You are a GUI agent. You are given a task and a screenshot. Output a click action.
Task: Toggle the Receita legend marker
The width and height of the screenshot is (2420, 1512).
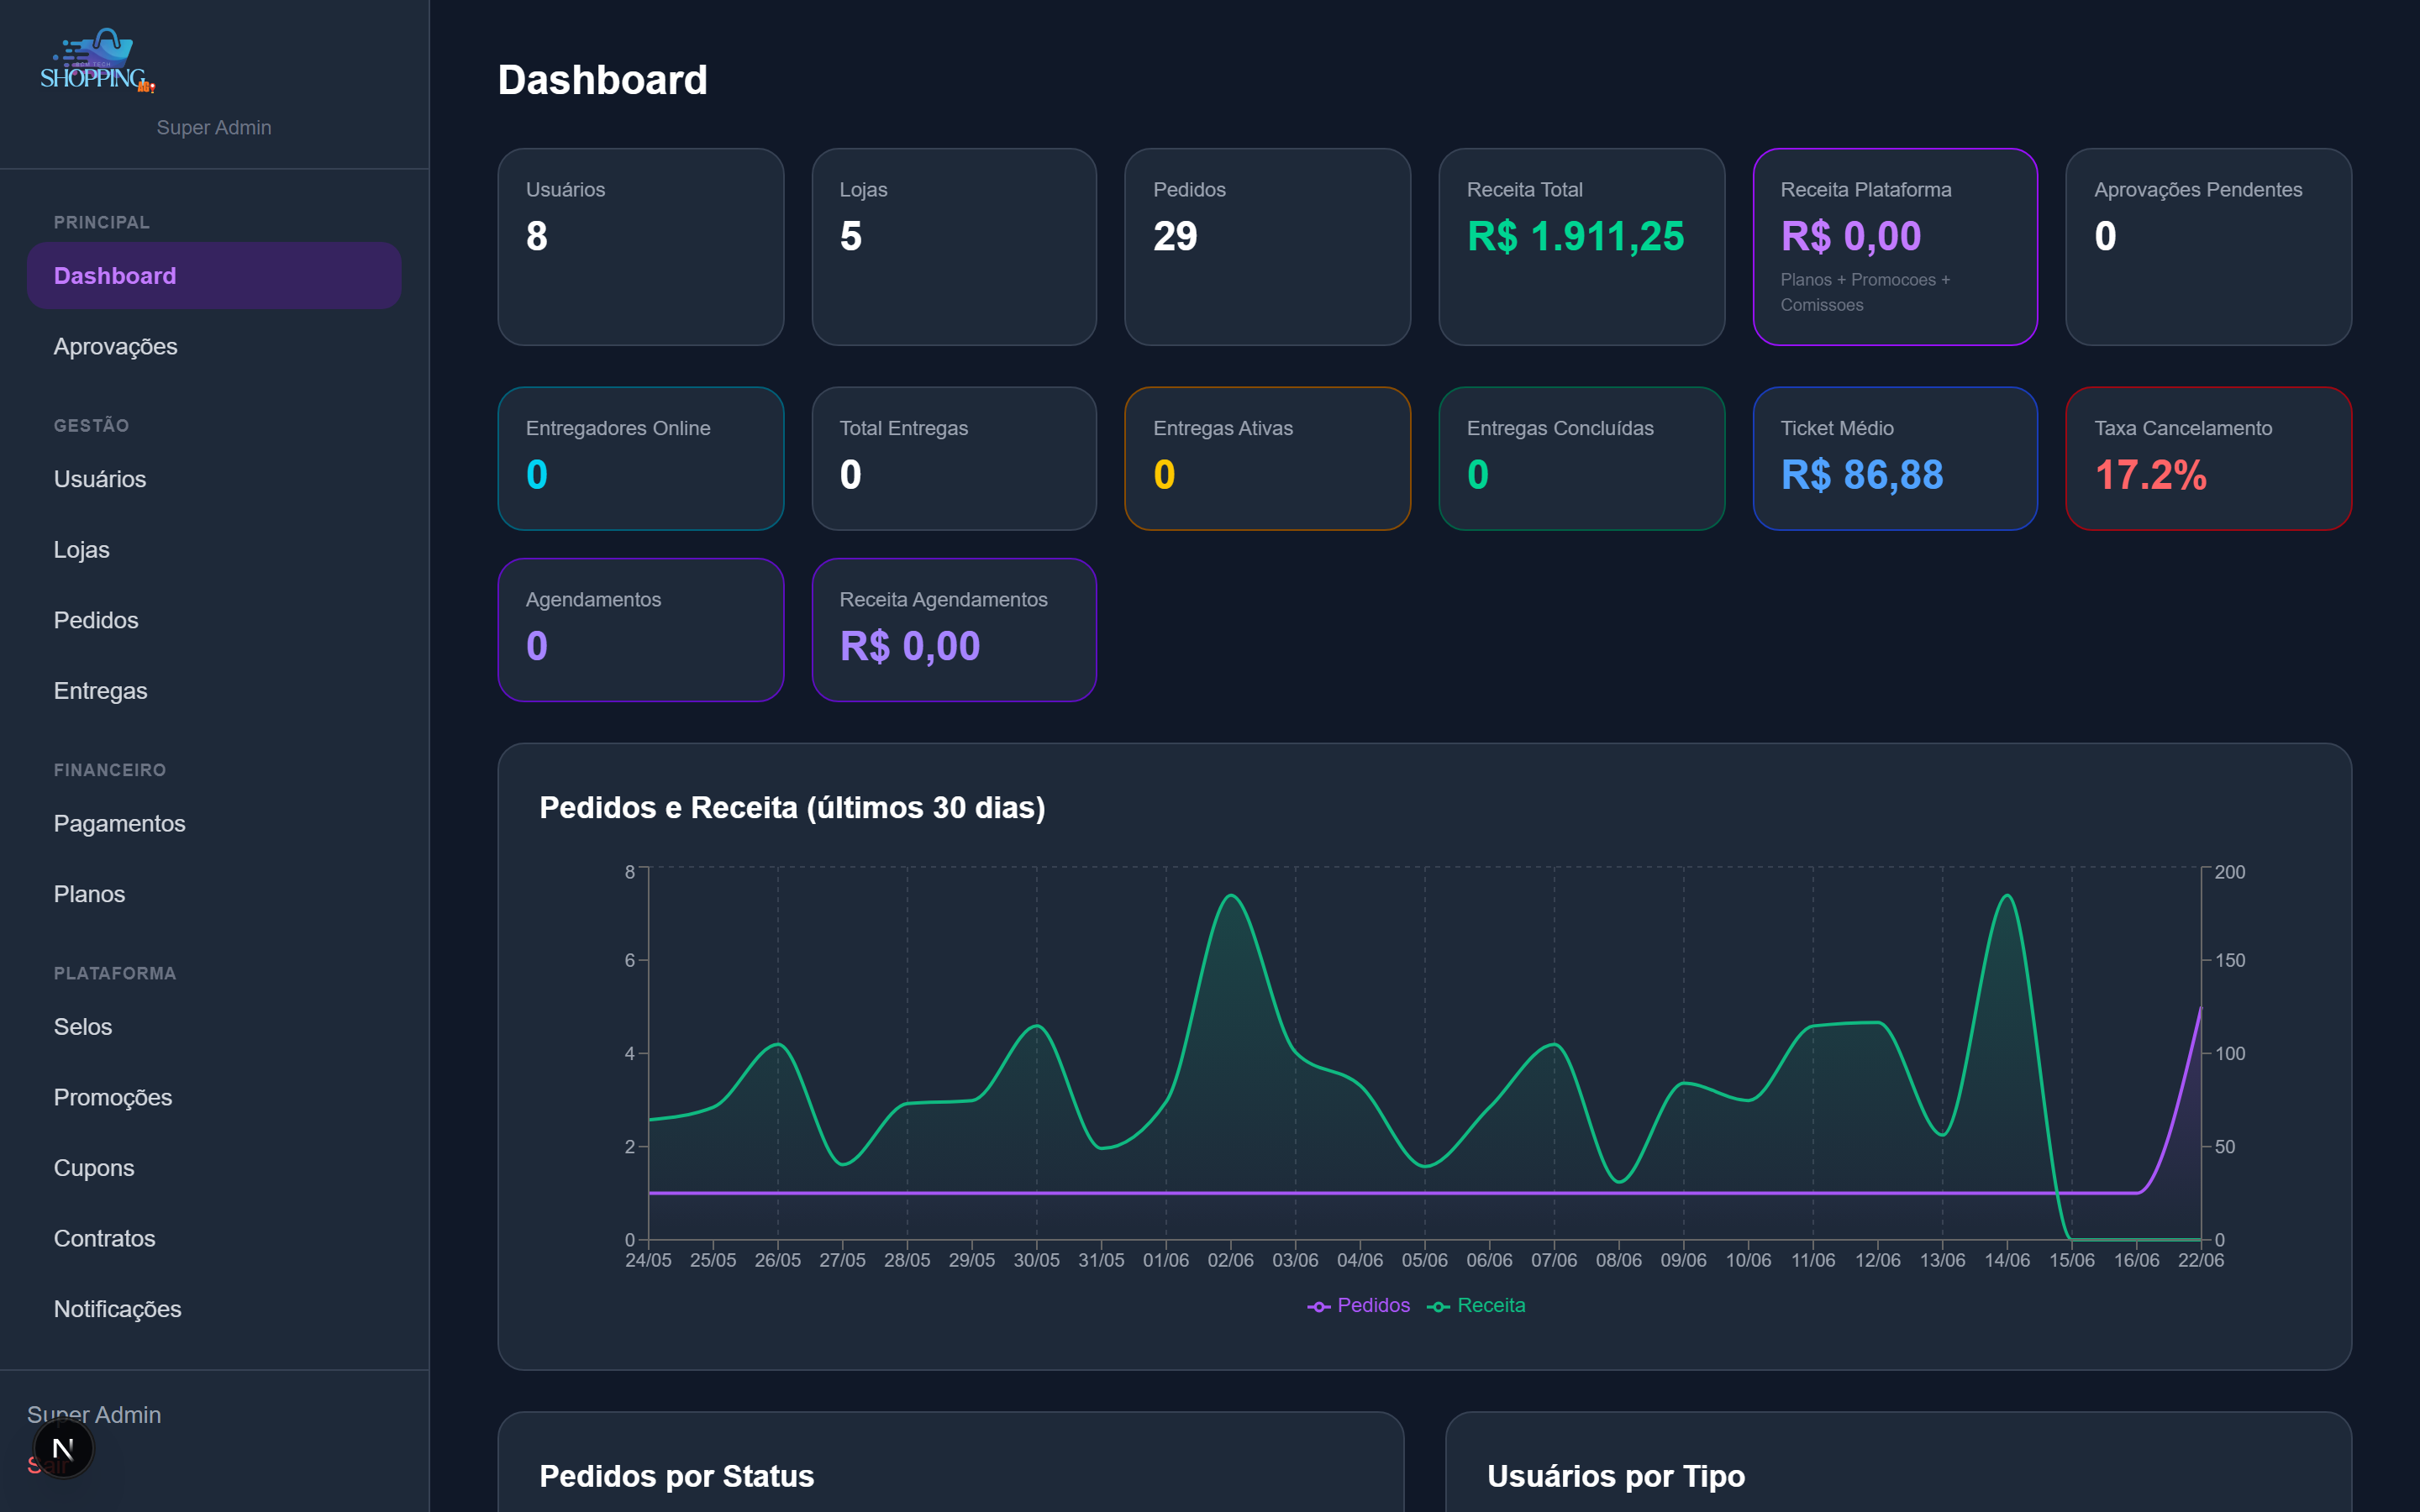[x=1439, y=1306]
